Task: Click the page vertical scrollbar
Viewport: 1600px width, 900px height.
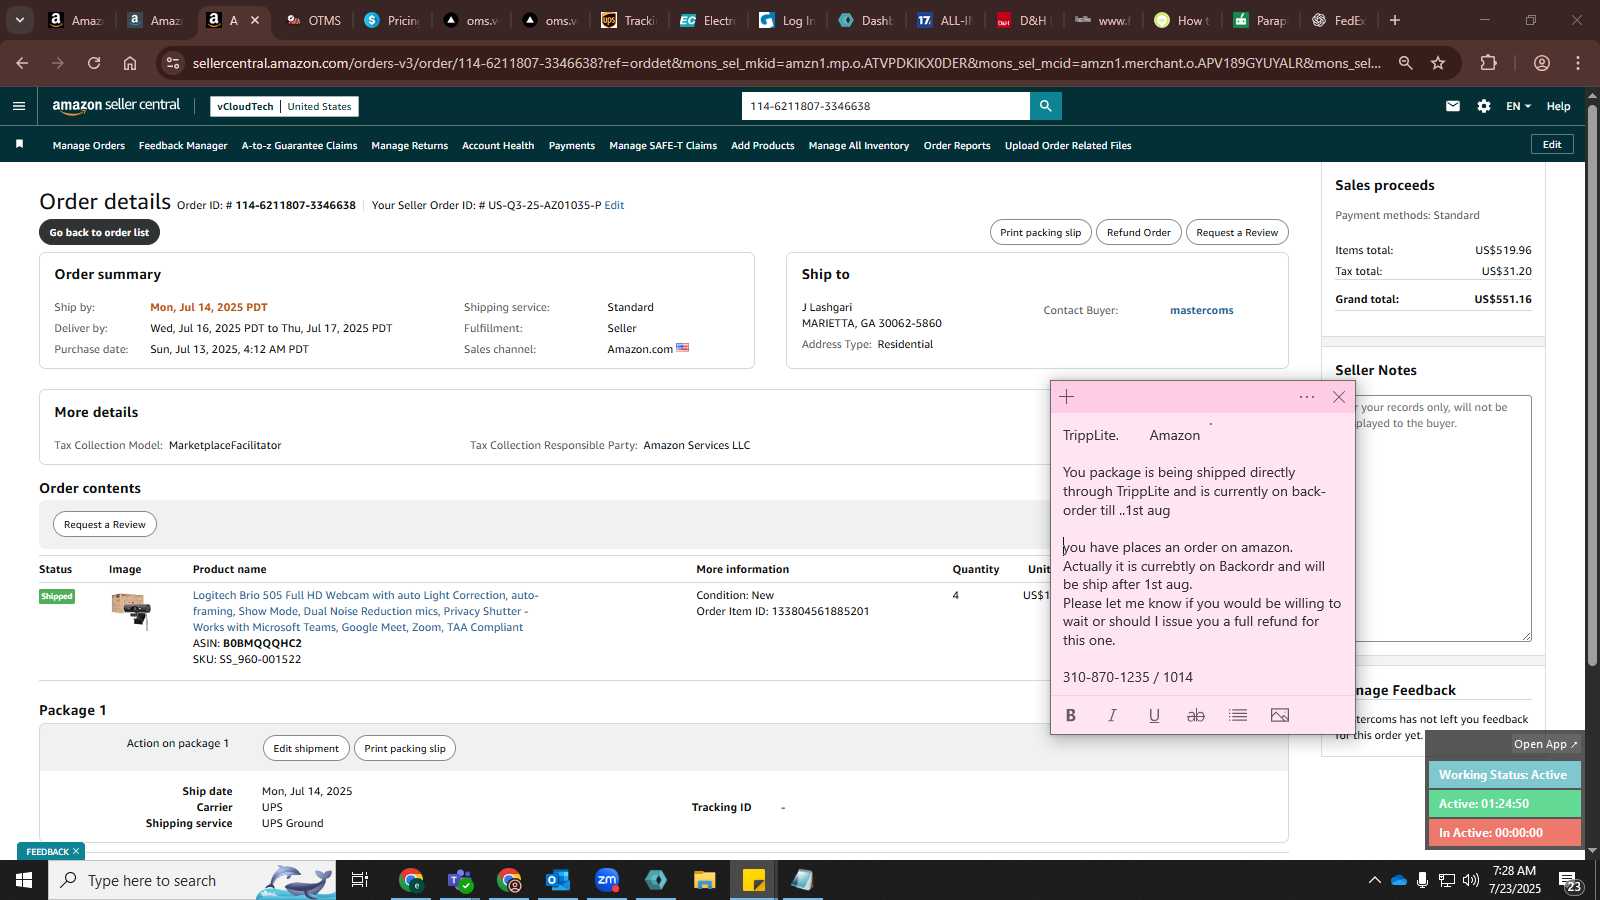Action: tap(1591, 385)
